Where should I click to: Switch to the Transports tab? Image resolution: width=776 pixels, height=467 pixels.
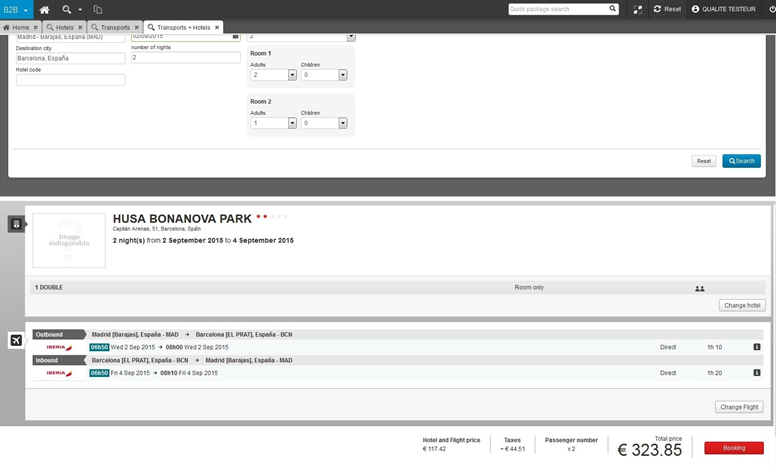112,27
